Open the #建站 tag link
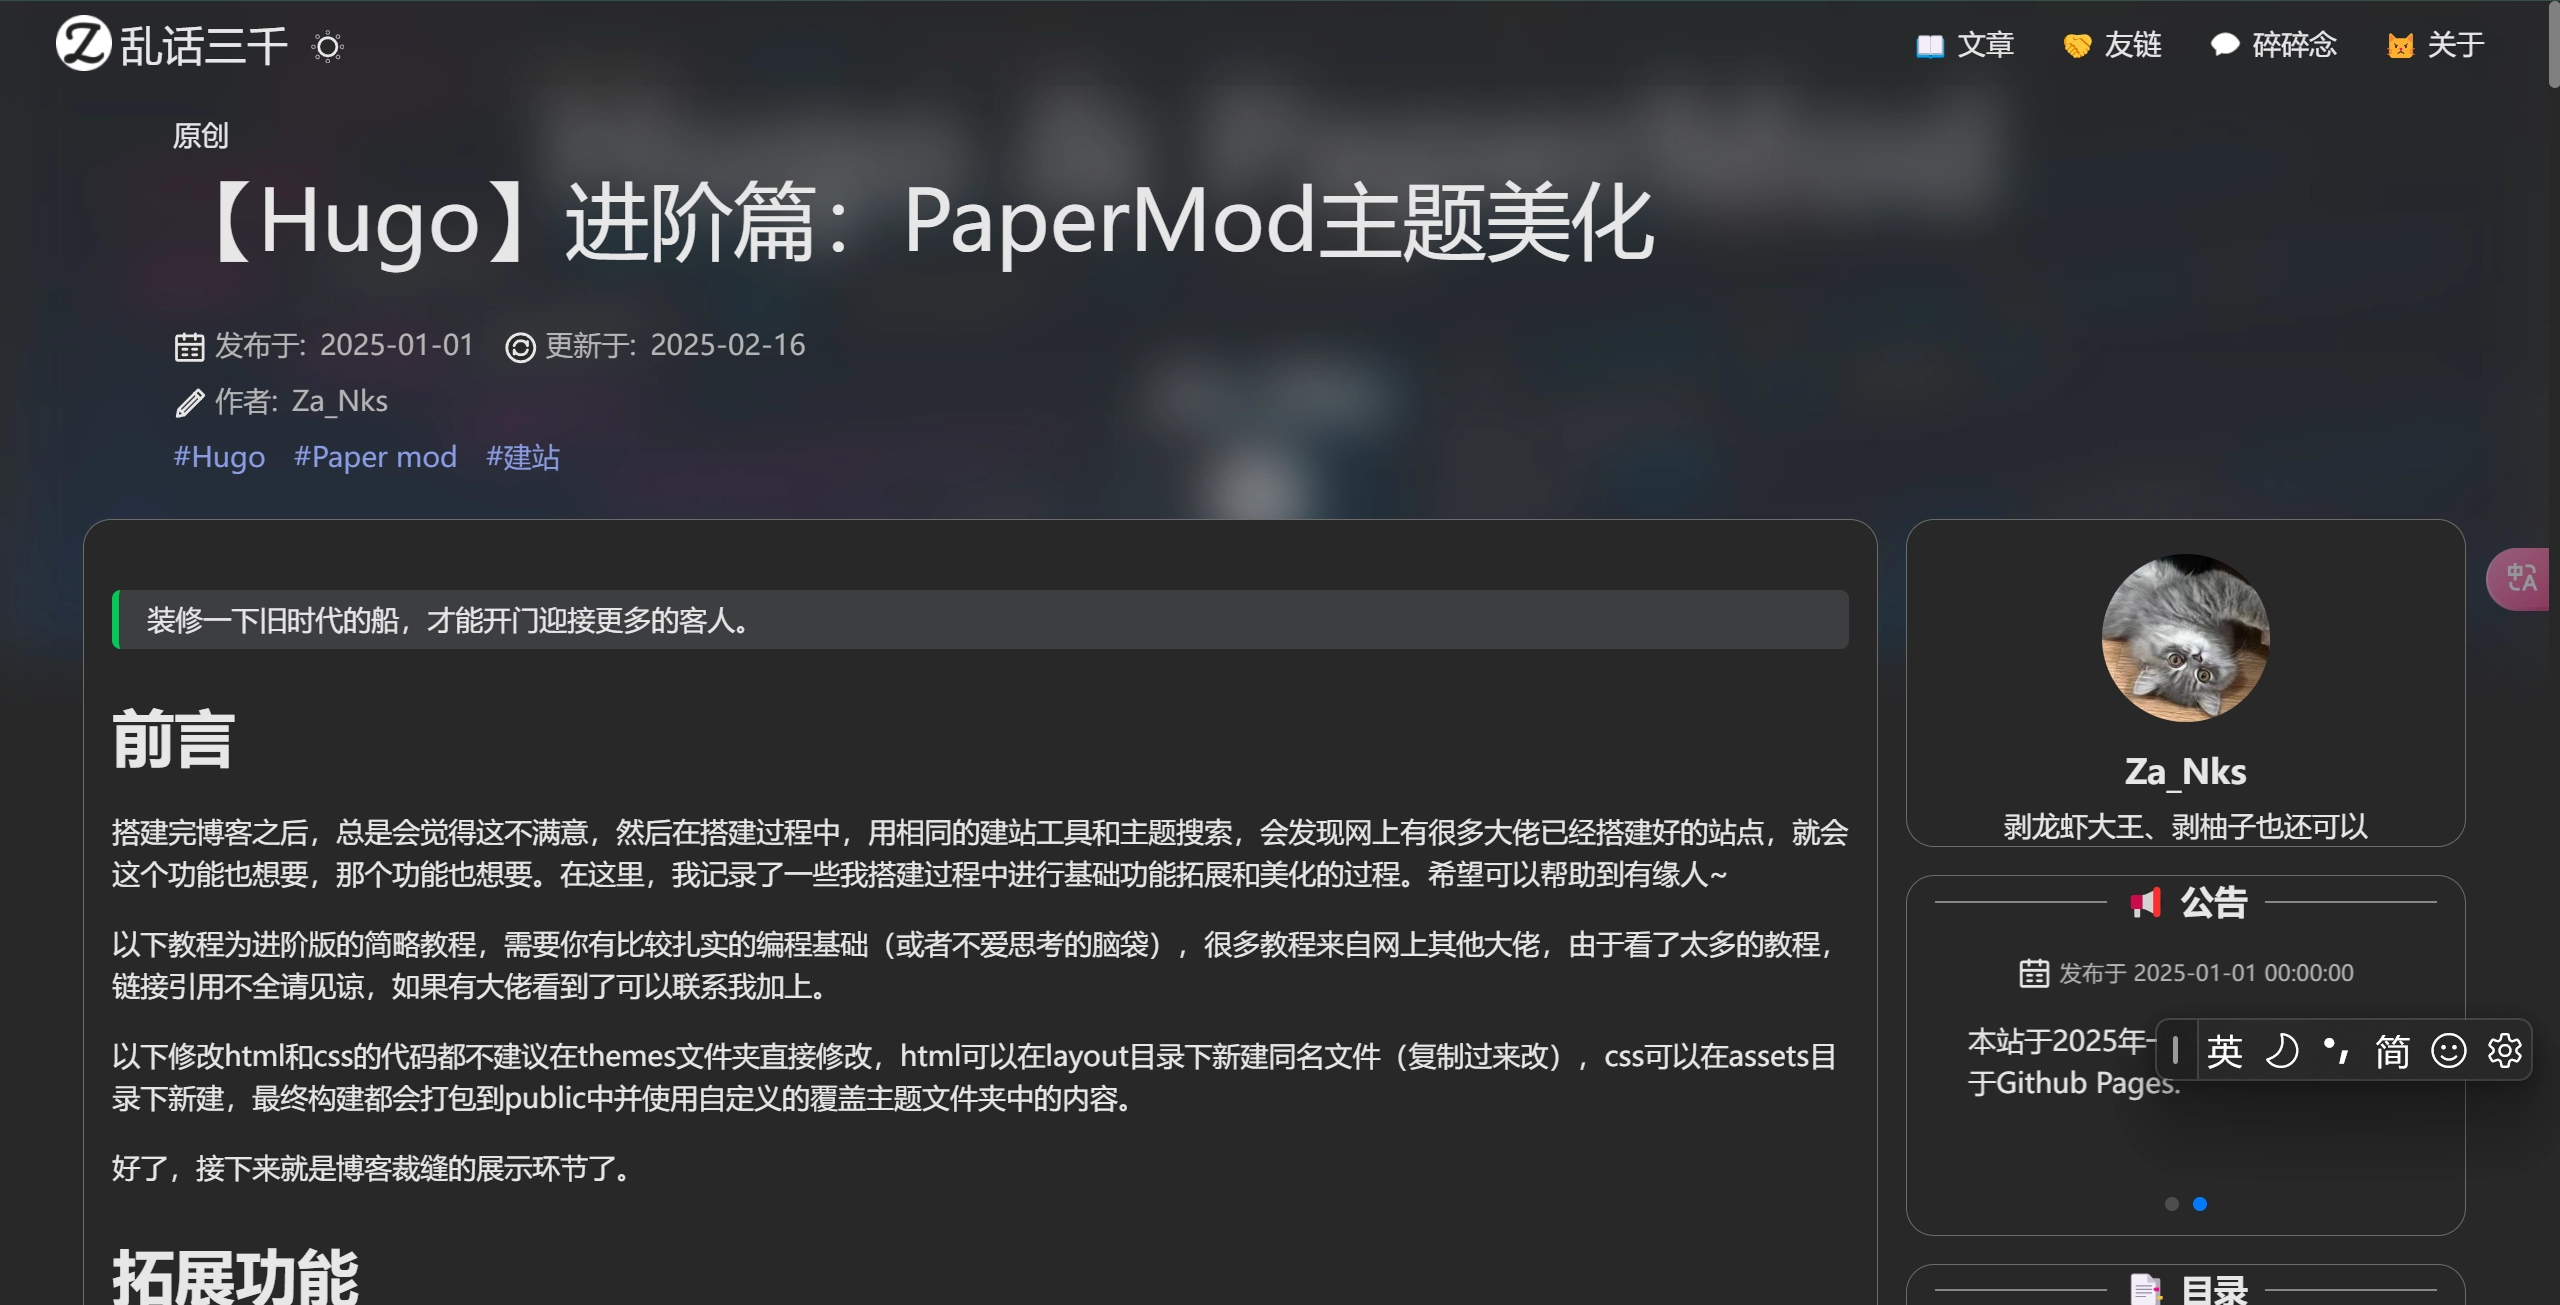2560x1305 pixels. pos(522,457)
